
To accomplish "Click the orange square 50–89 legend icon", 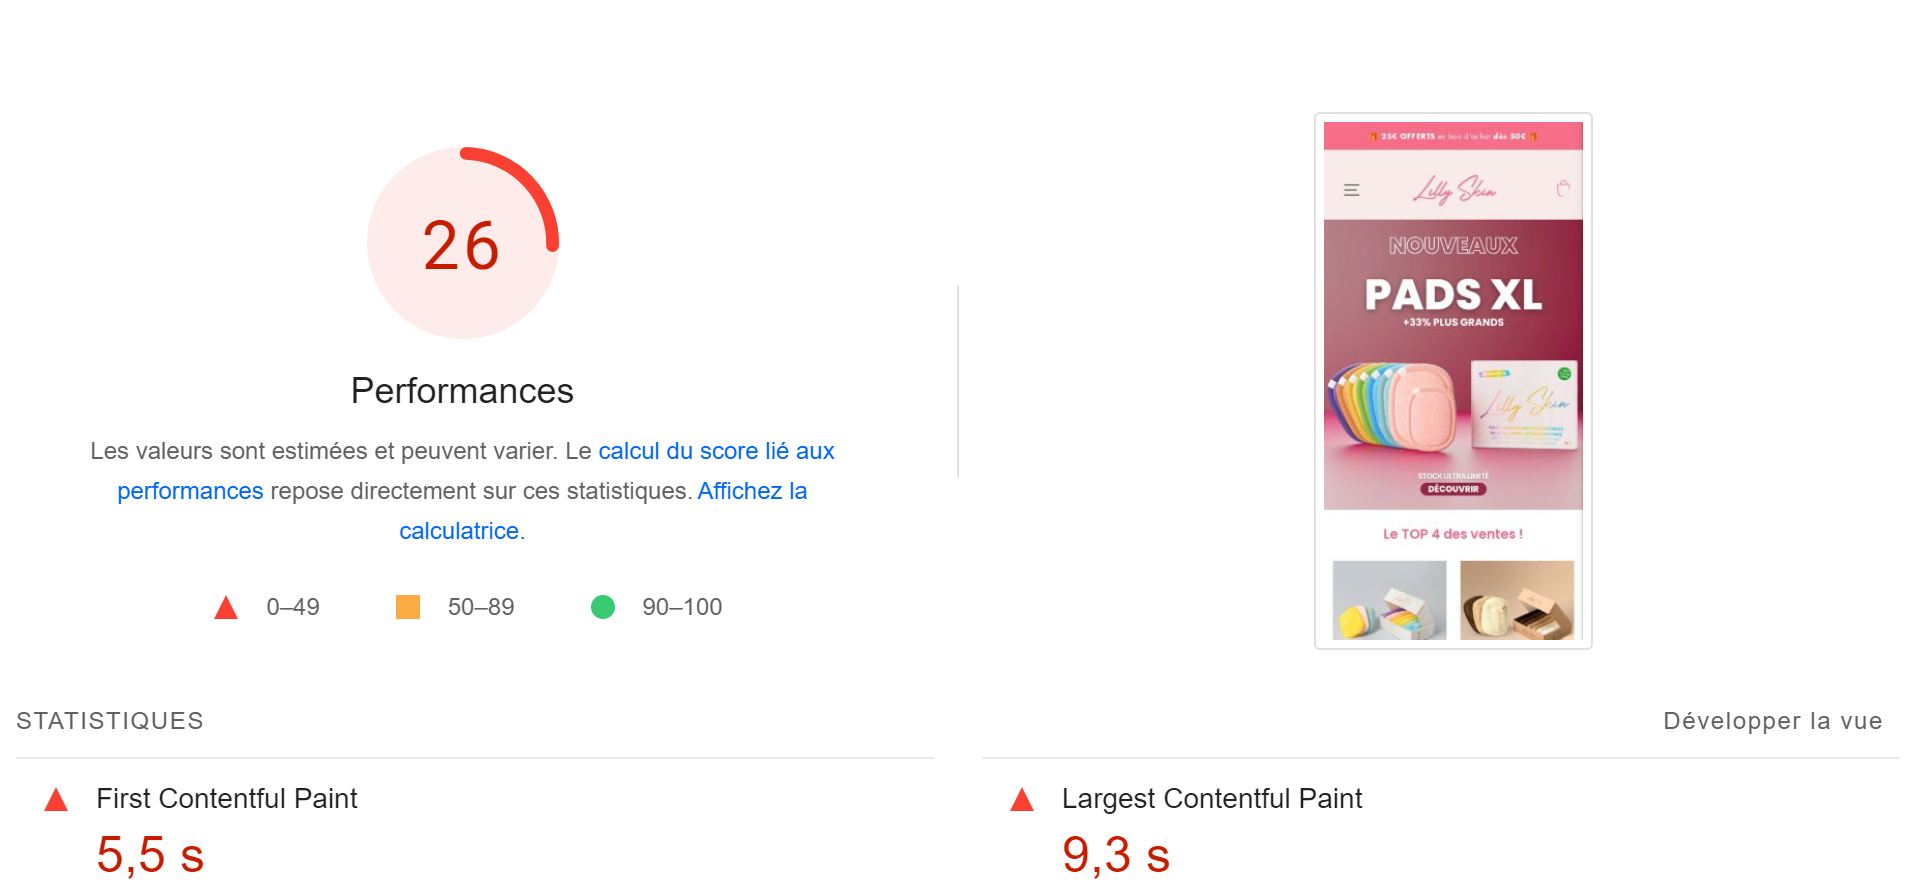I will tap(407, 607).
